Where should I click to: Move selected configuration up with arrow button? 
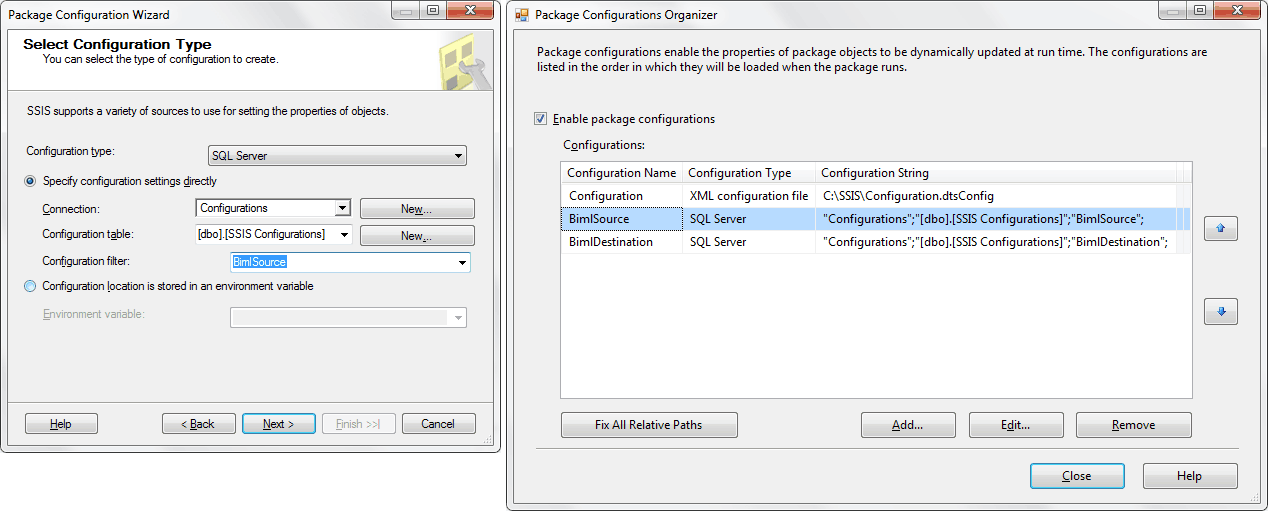[1220, 229]
